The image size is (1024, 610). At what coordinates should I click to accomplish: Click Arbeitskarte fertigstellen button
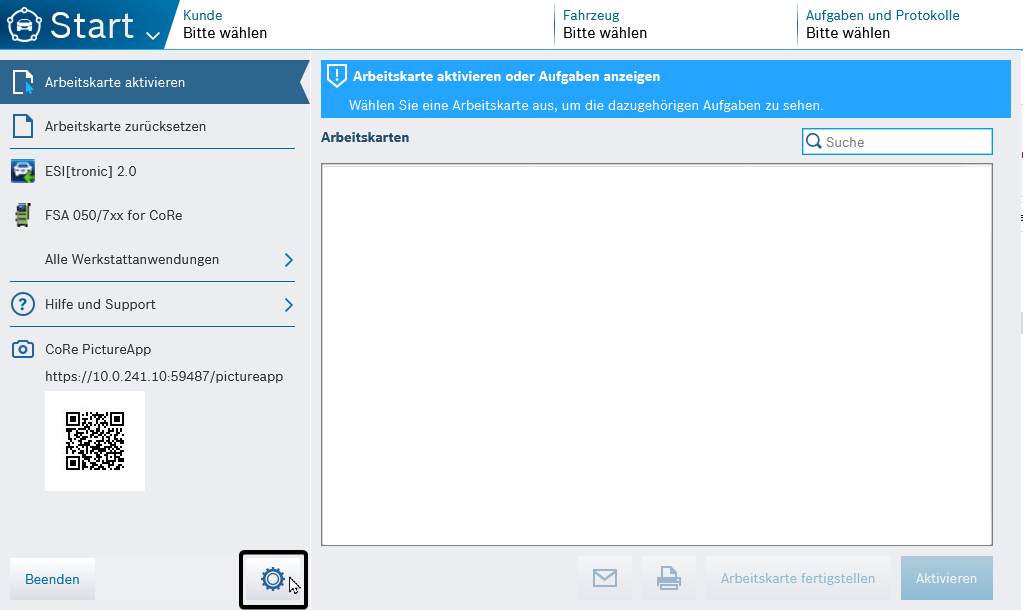point(798,578)
